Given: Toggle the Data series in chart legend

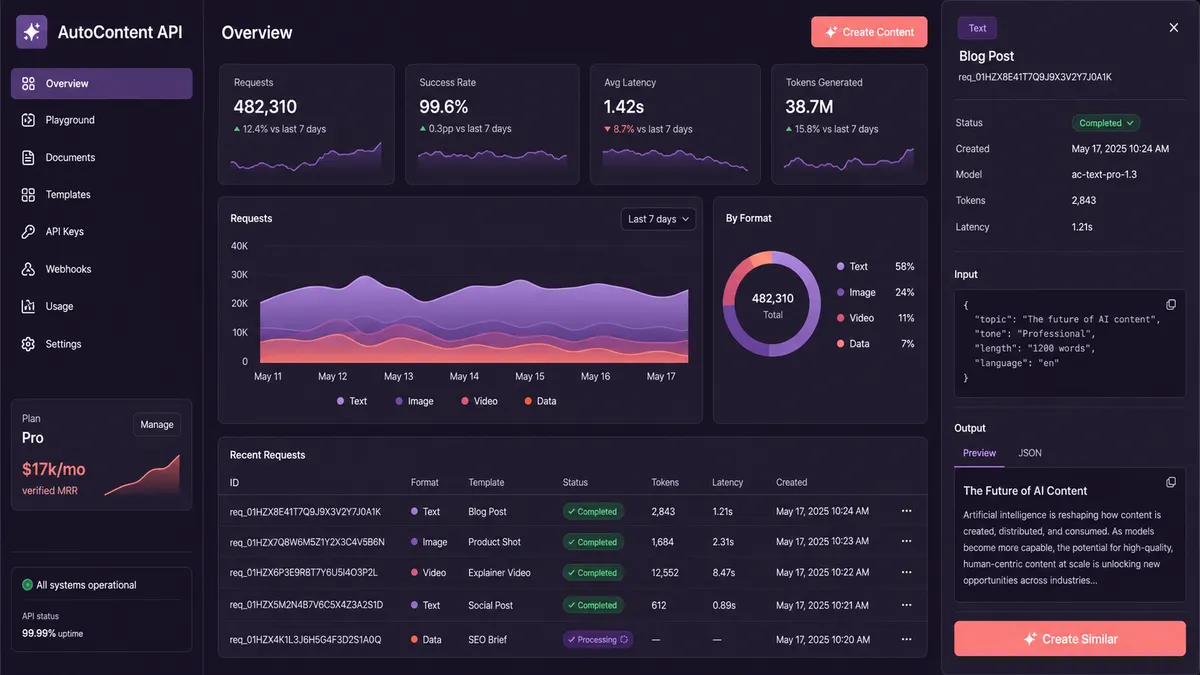Looking at the screenshot, I should click(x=540, y=401).
